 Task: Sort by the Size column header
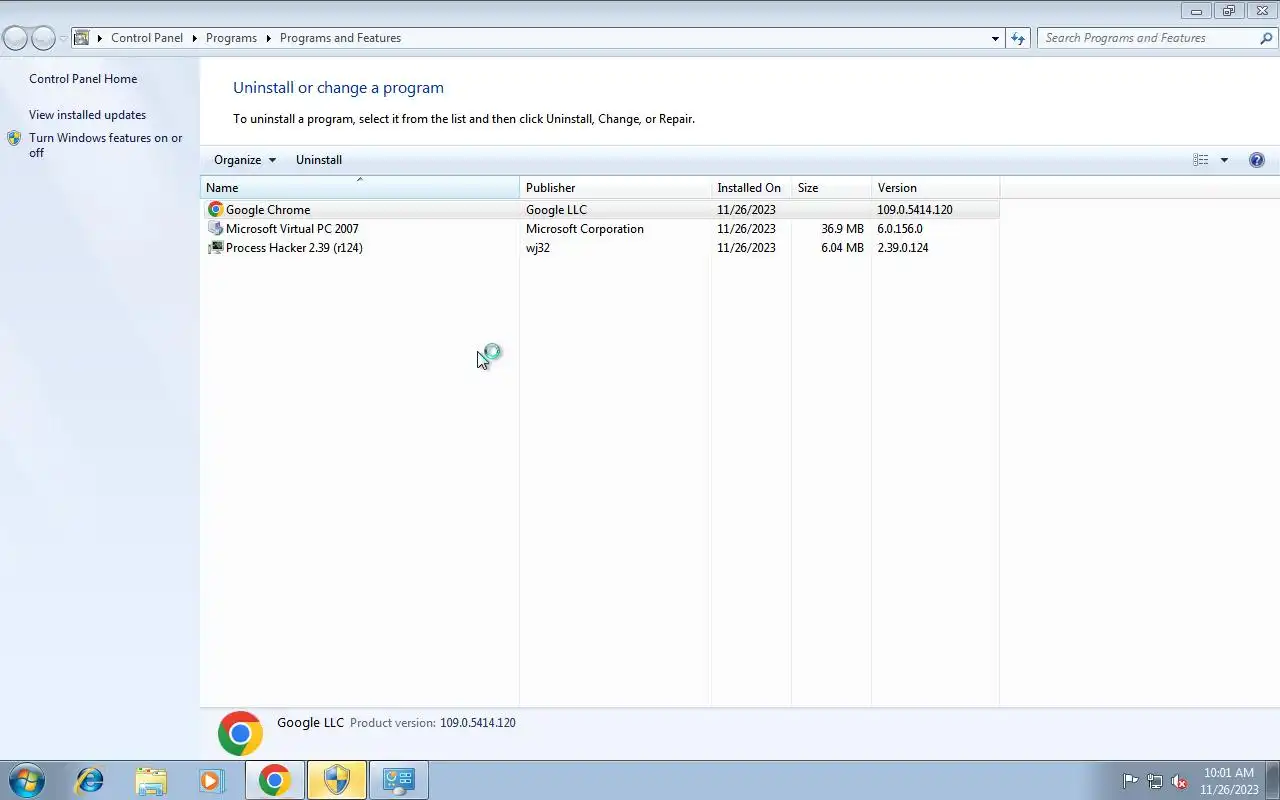tap(831, 188)
